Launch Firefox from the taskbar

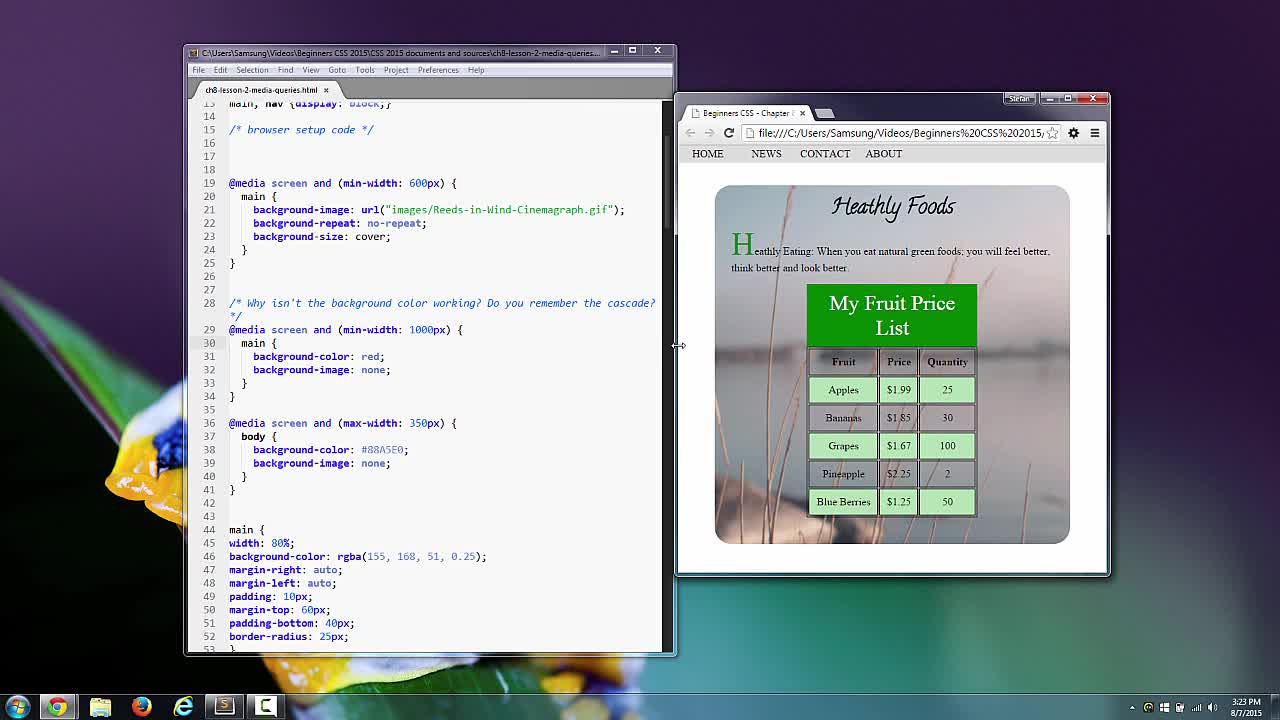[x=141, y=707]
